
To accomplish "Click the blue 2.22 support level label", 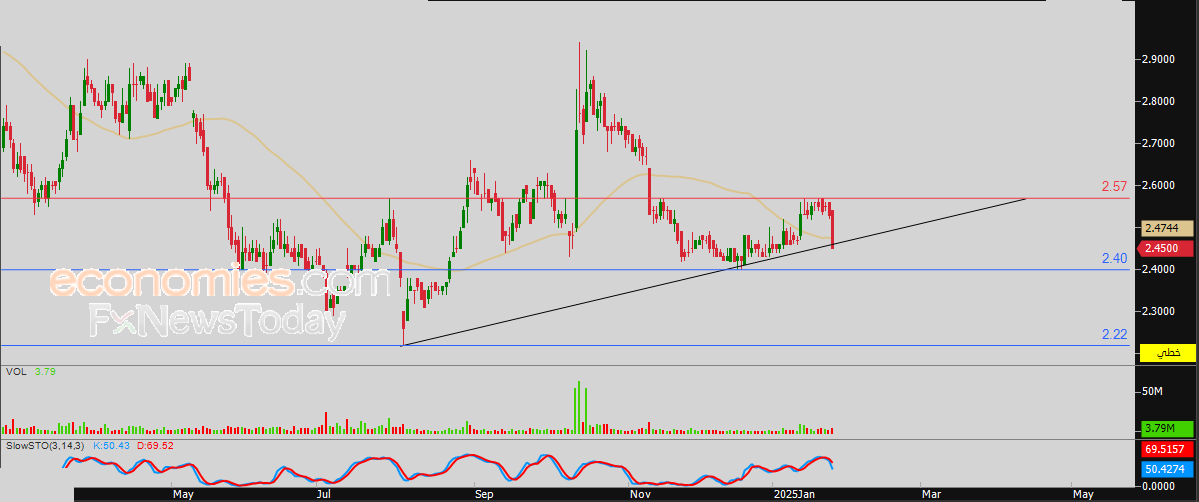I will click(x=1114, y=334).
